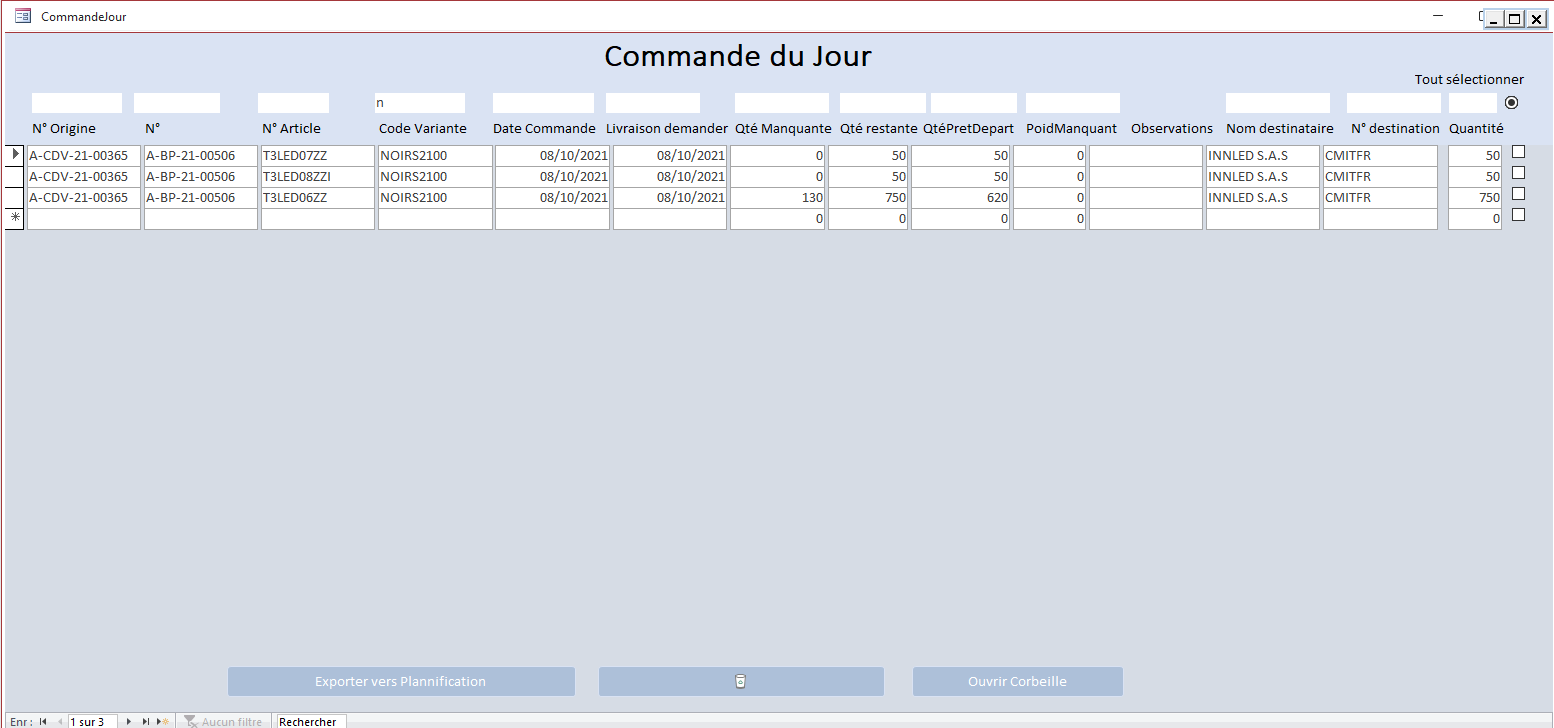Click the filter box above PoidManquant
Screen dimensions: 1554x728
[x=1073, y=103]
